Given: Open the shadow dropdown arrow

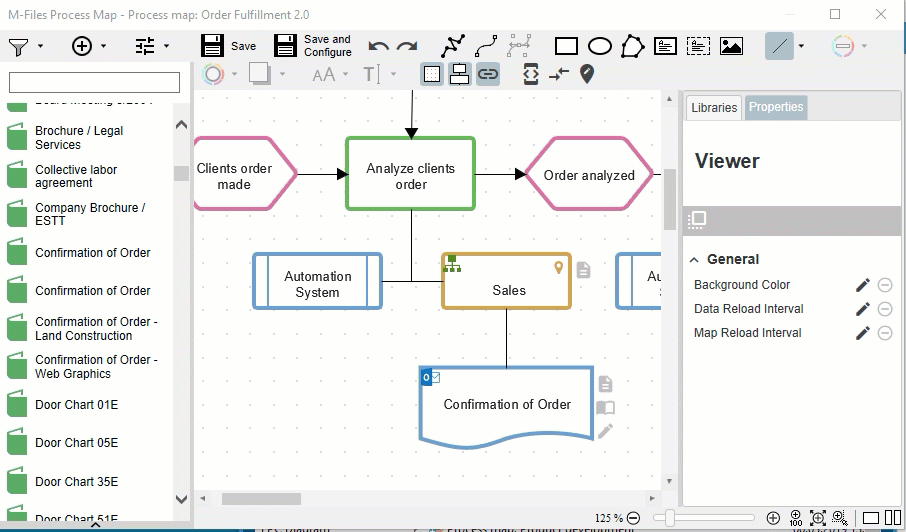Looking at the screenshot, I should (283, 74).
